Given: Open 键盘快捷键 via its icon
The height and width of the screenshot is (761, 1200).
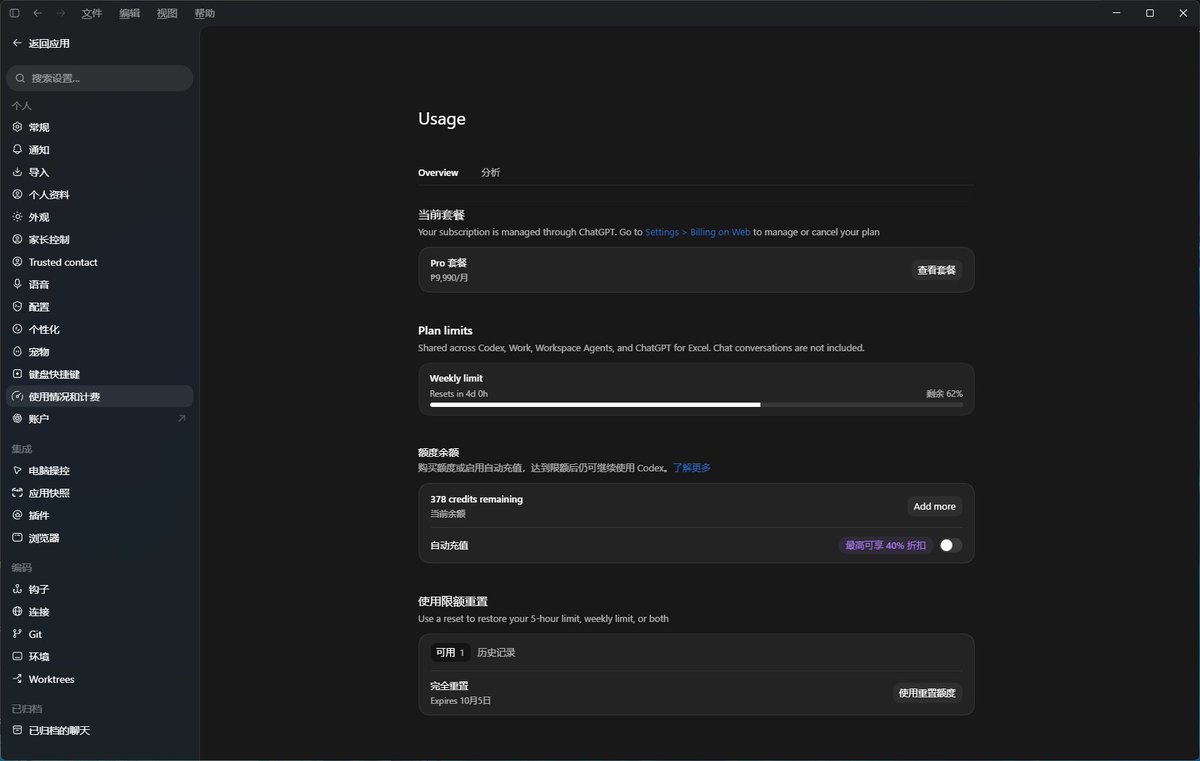Looking at the screenshot, I should [17, 374].
